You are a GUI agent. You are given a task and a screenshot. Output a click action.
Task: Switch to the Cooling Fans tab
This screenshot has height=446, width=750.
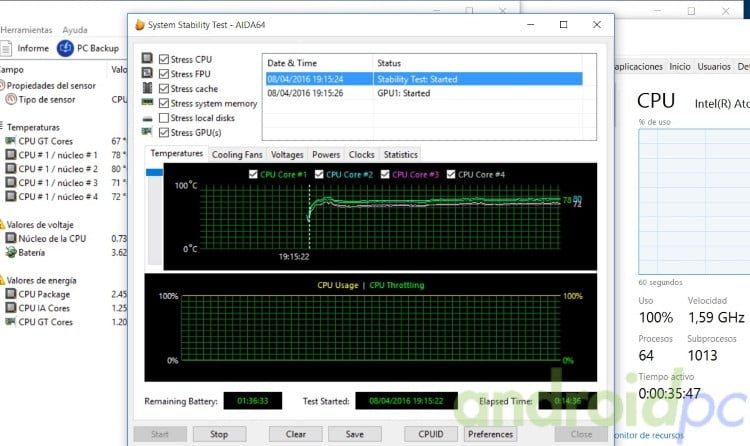point(237,155)
